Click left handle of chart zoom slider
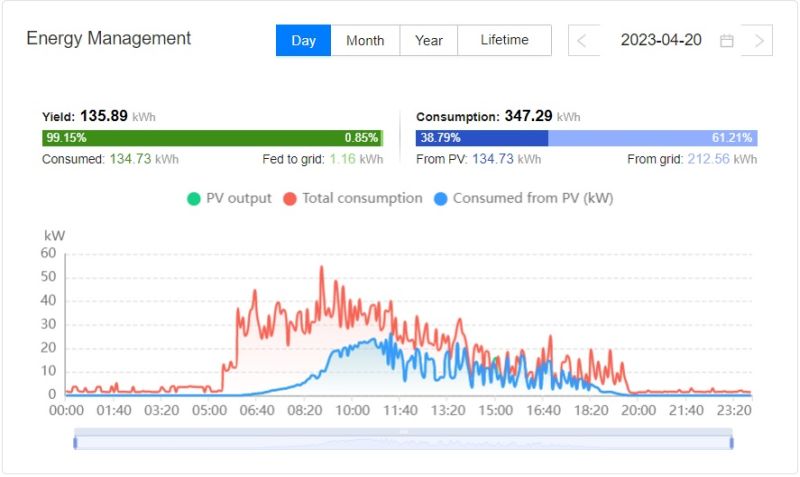Image resolution: width=800 pixels, height=477 pixels. tap(75, 442)
